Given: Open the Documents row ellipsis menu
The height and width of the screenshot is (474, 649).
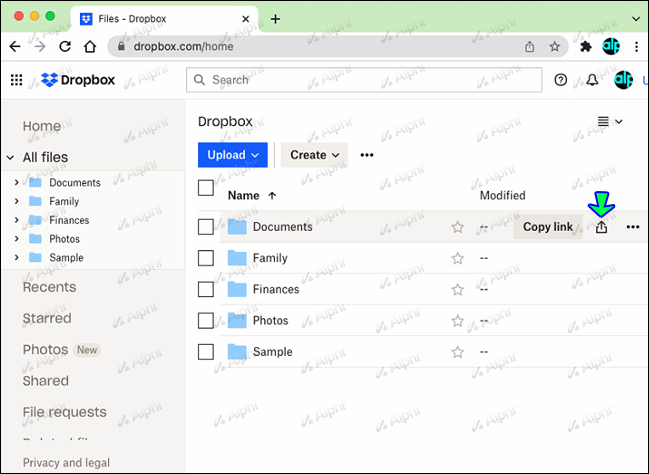Looking at the screenshot, I should (x=633, y=227).
